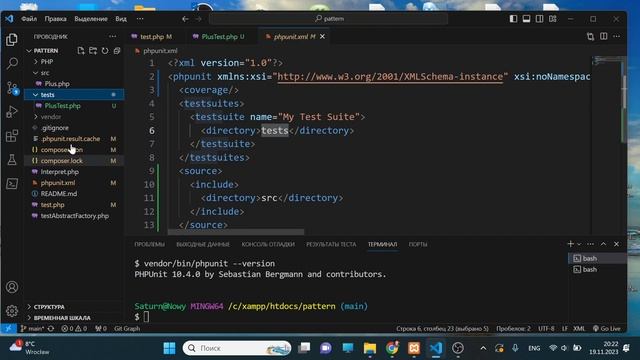Image resolution: width=640 pixels, height=360 pixels.
Task: Open the Extensions view
Action: click(12, 136)
